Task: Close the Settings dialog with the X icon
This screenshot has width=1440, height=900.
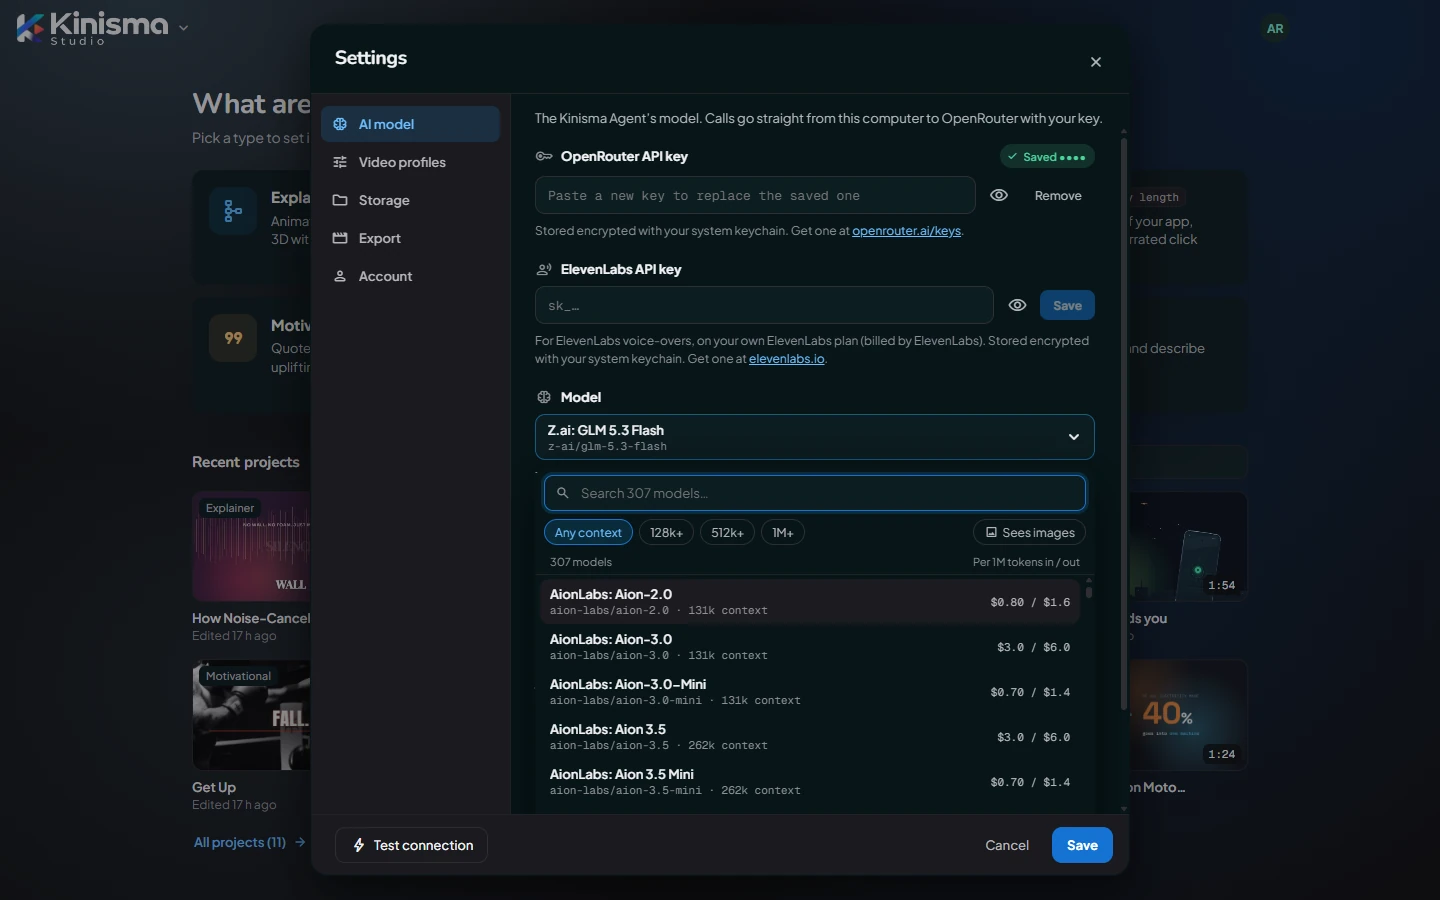Action: point(1096,62)
